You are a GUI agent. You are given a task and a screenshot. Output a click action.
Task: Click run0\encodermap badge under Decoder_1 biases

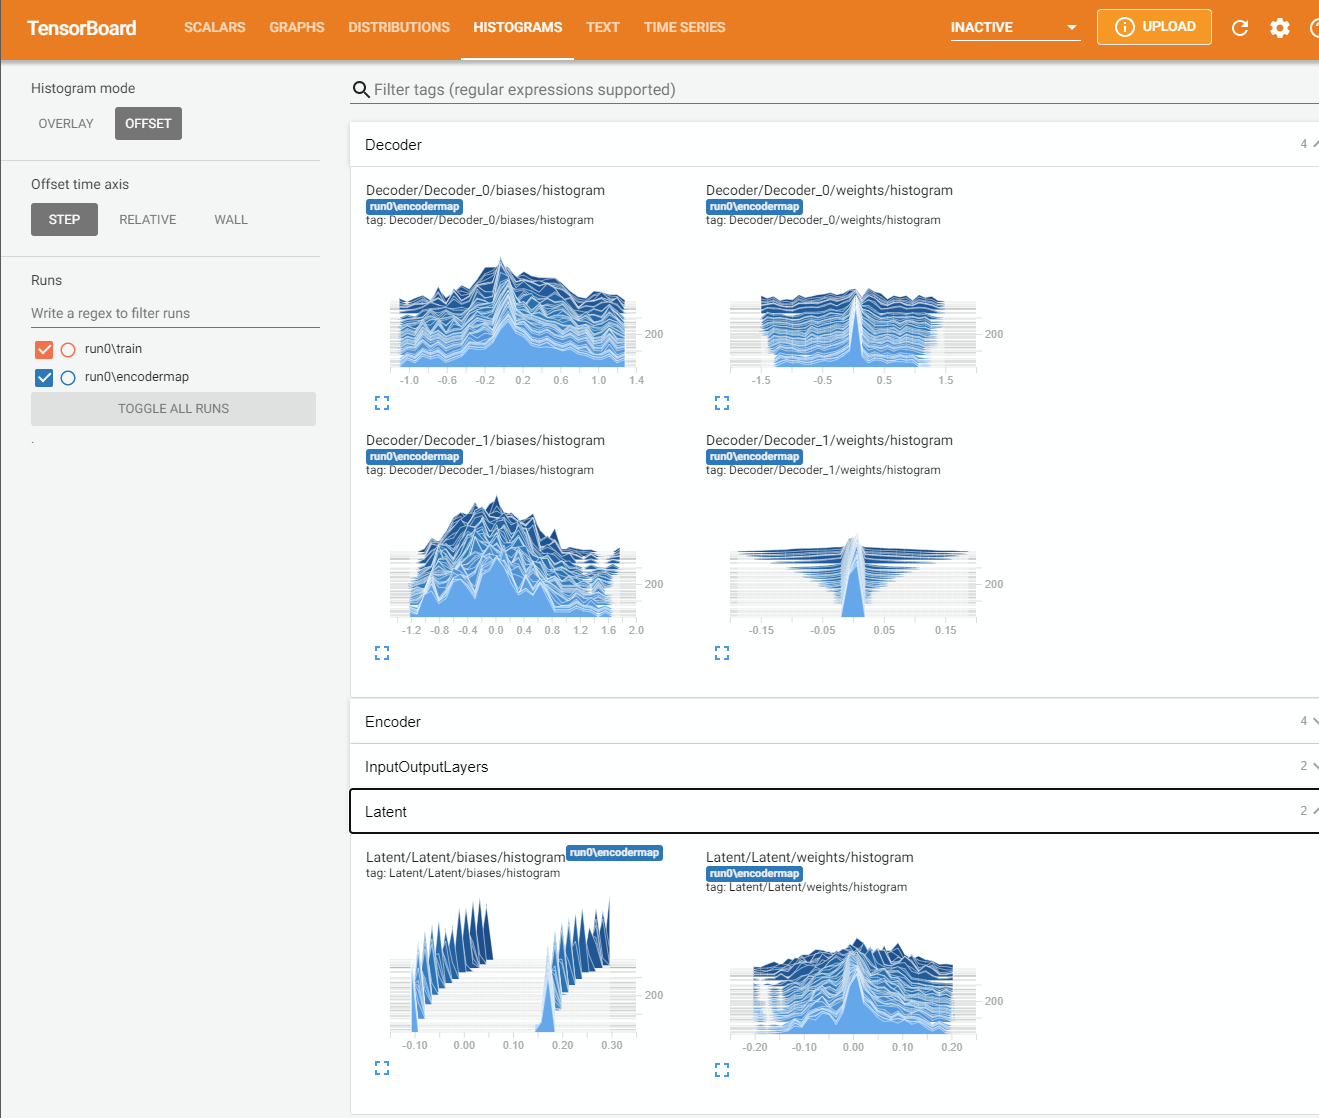pos(414,457)
